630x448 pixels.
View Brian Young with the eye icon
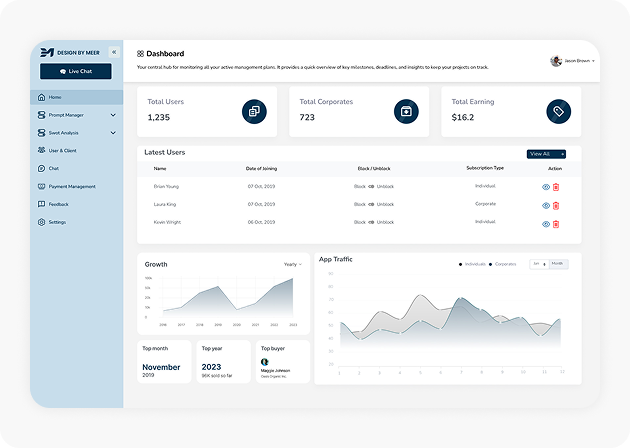[x=546, y=187]
